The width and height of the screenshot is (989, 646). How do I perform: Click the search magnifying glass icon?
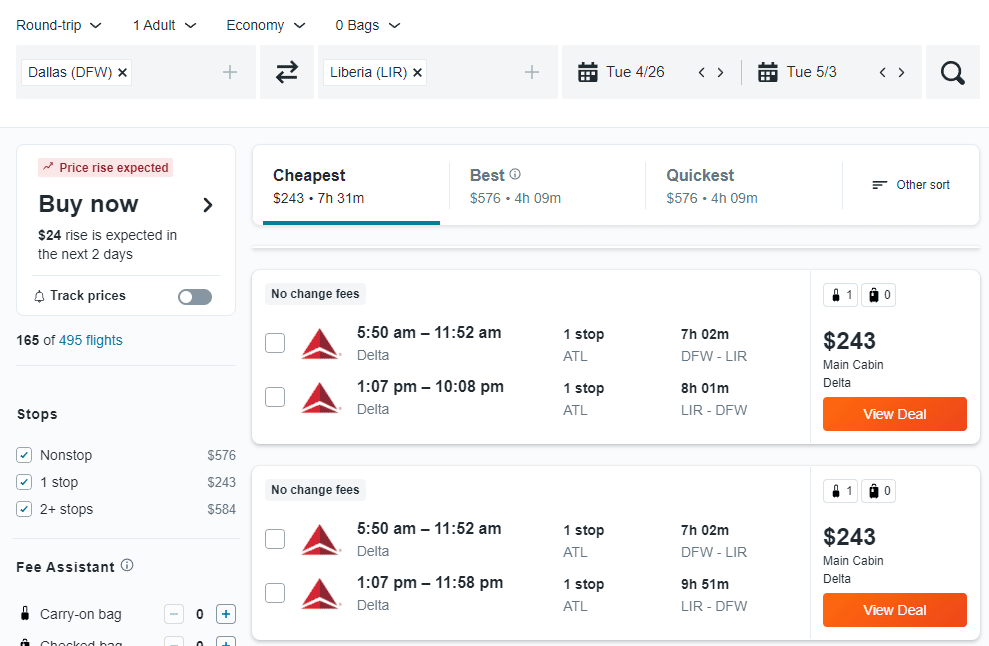pyautogui.click(x=951, y=71)
